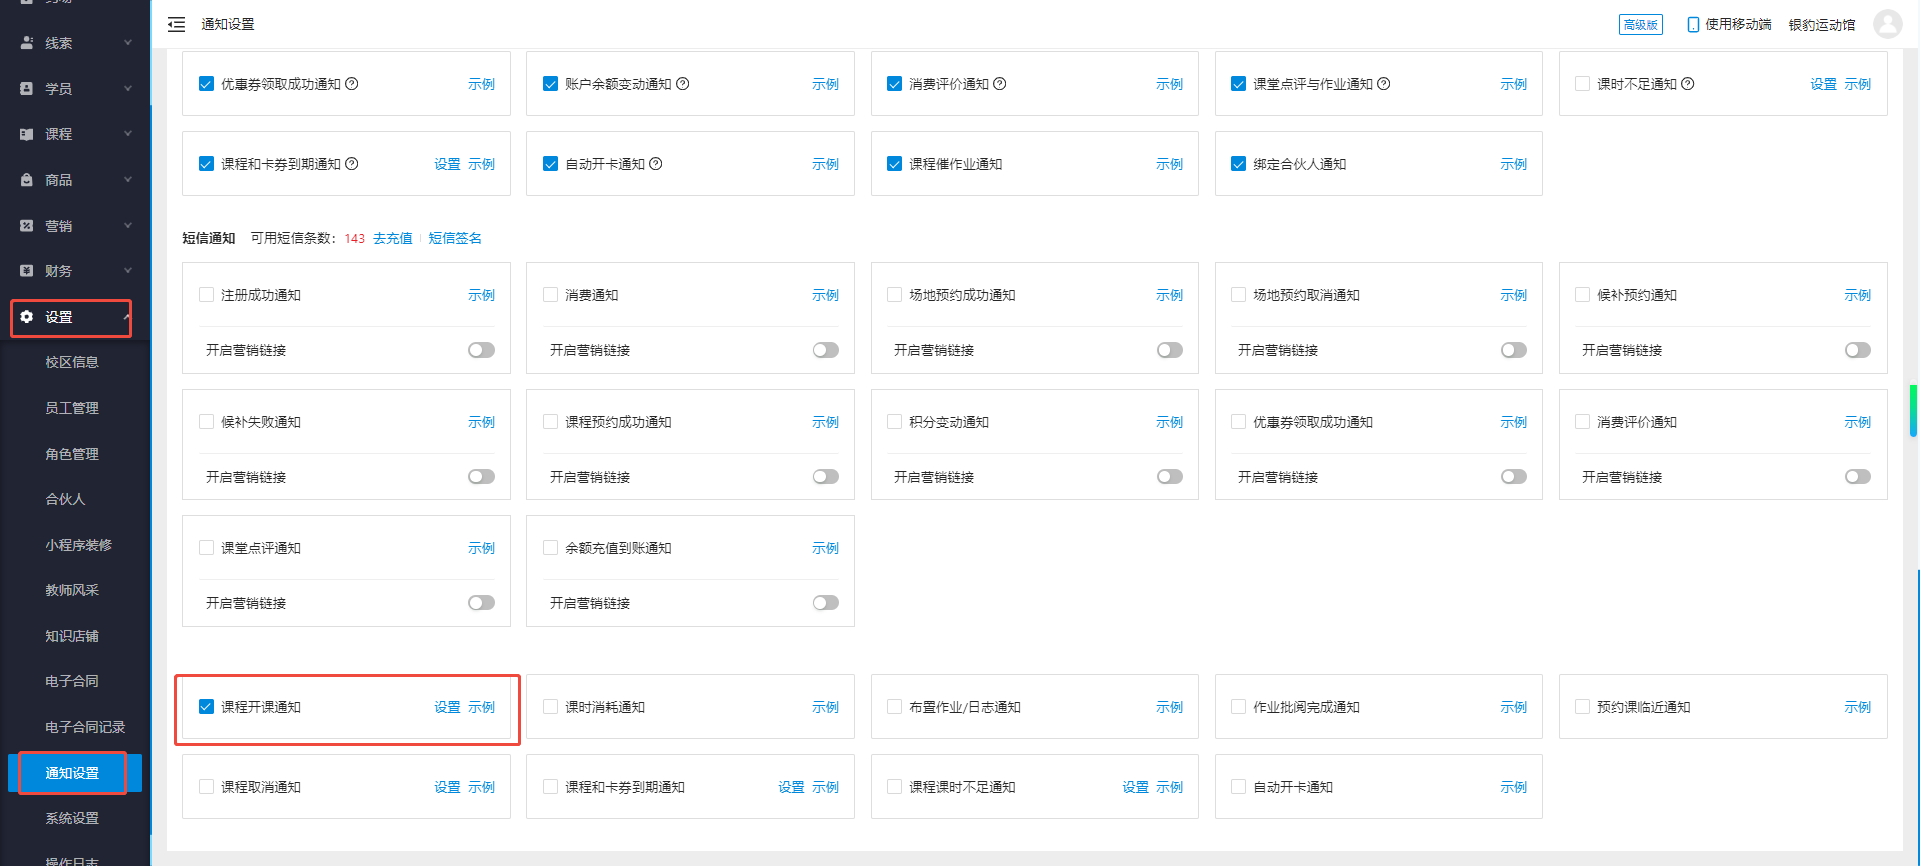The width and height of the screenshot is (1920, 866).
Task: Click the 线索 sidebar icon
Action: point(27,43)
